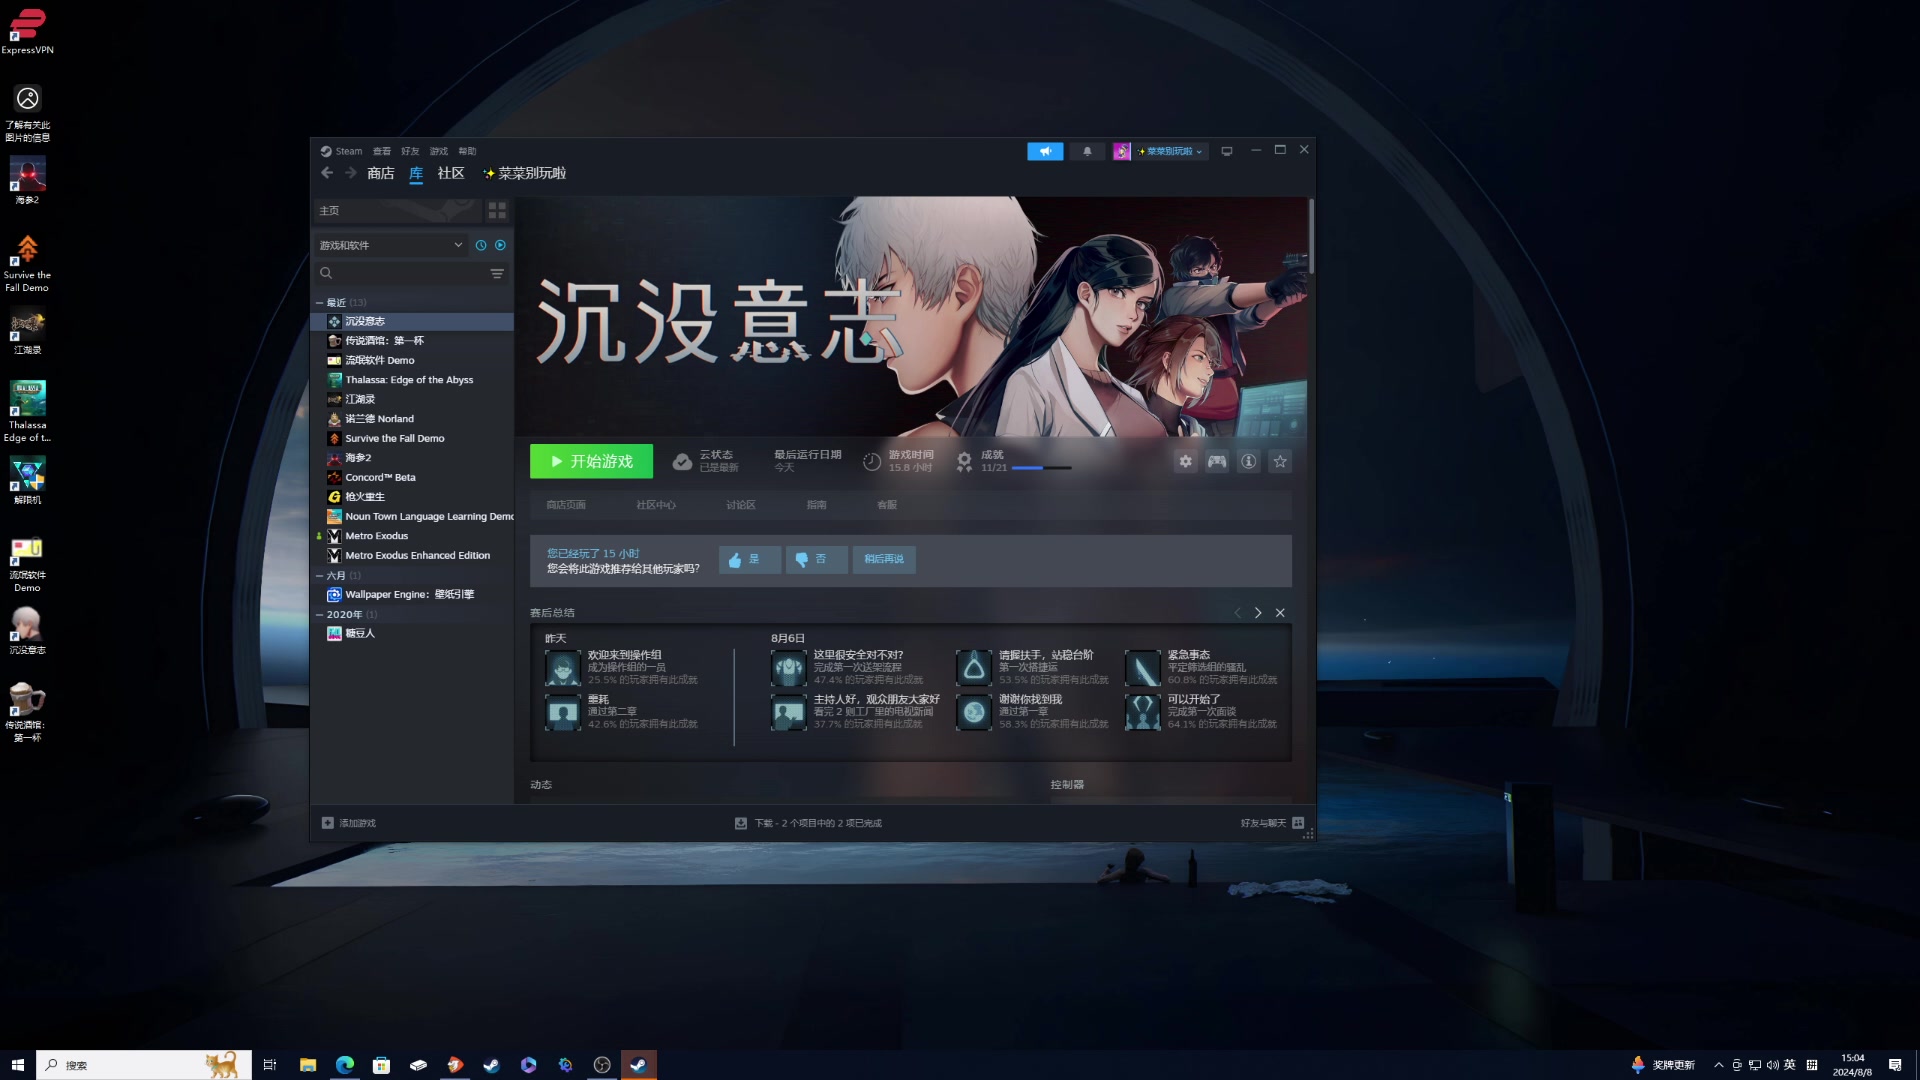
Task: Open game settings gear for 沉没意志
Action: click(x=1185, y=461)
